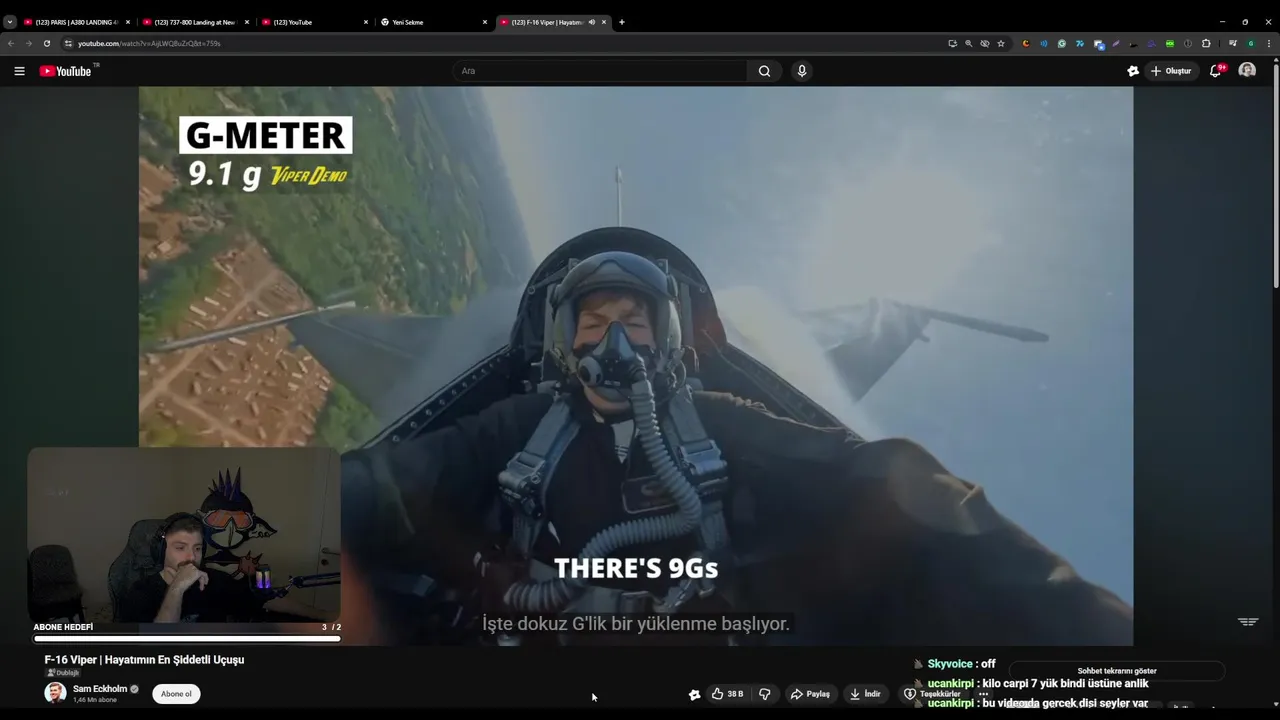Screen dimensions: 1280x720
Task: Share the video via Paylaş
Action: [810, 694]
